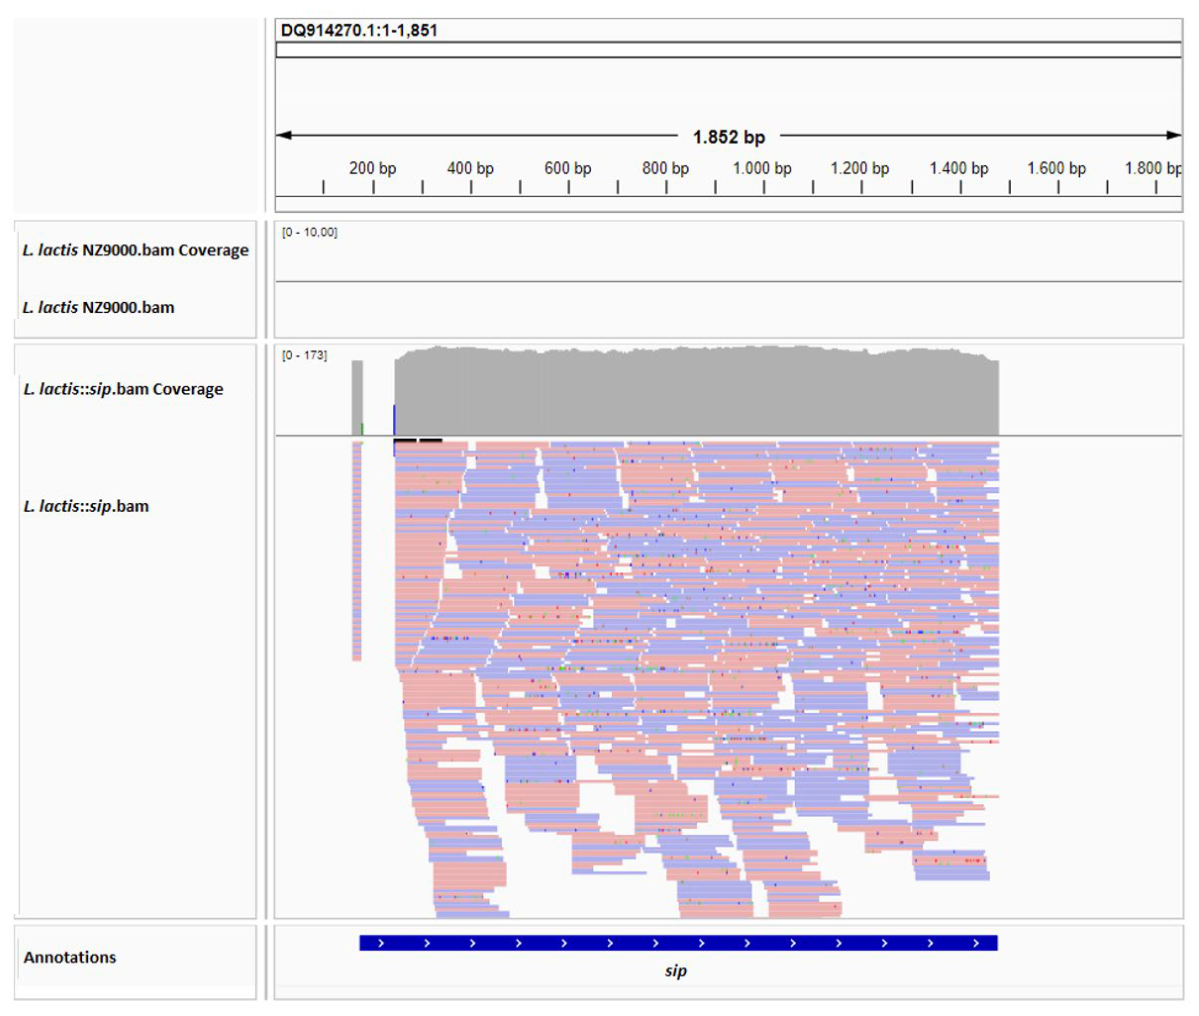
Task: Click the DQ914270.1:1-1,851 locus label
Action: pos(359,31)
